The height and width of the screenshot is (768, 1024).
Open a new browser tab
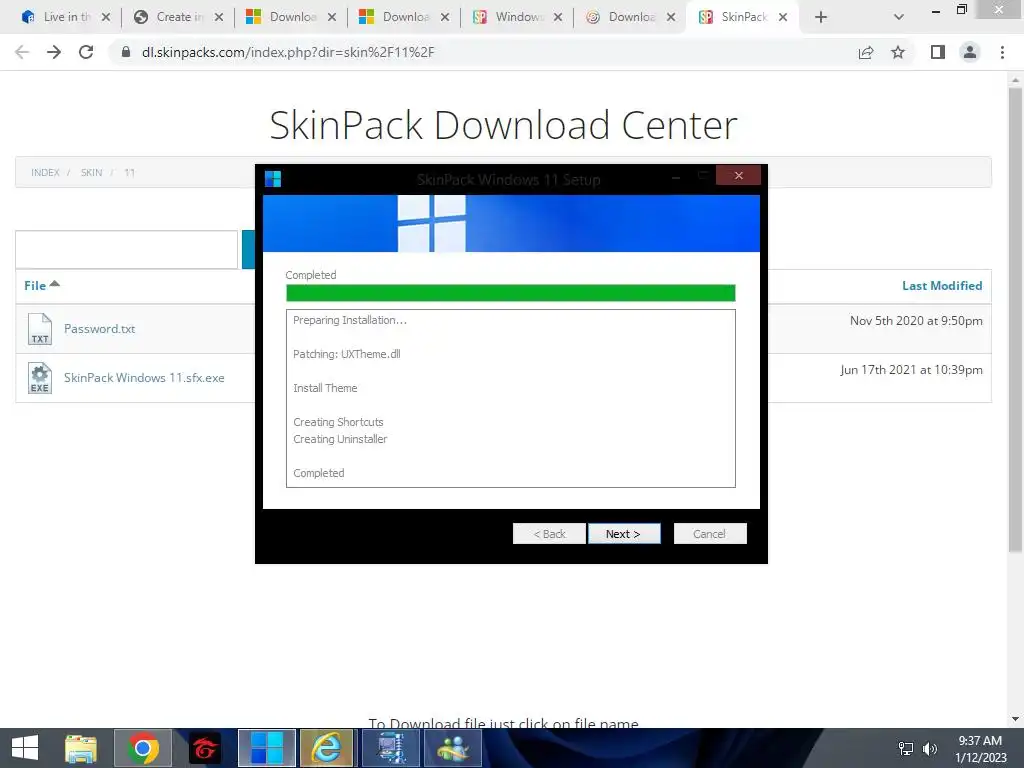click(821, 17)
